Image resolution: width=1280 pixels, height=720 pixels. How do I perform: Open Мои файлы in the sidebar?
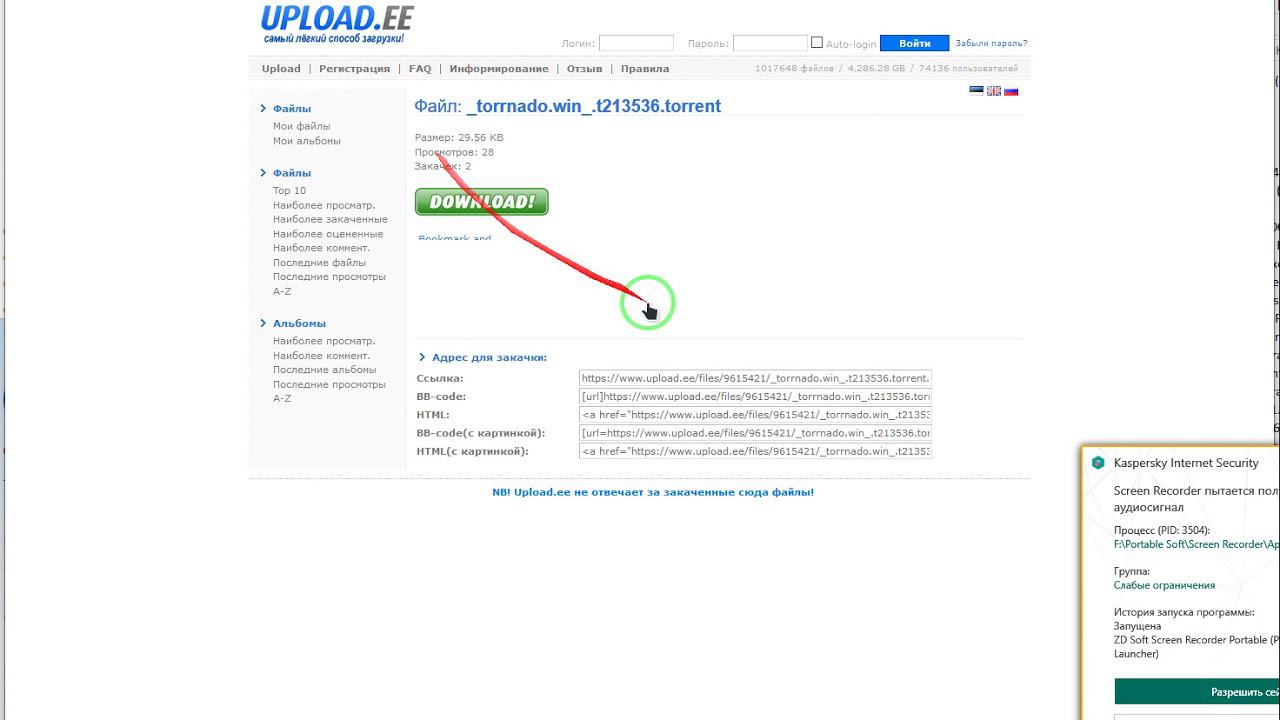pos(301,127)
